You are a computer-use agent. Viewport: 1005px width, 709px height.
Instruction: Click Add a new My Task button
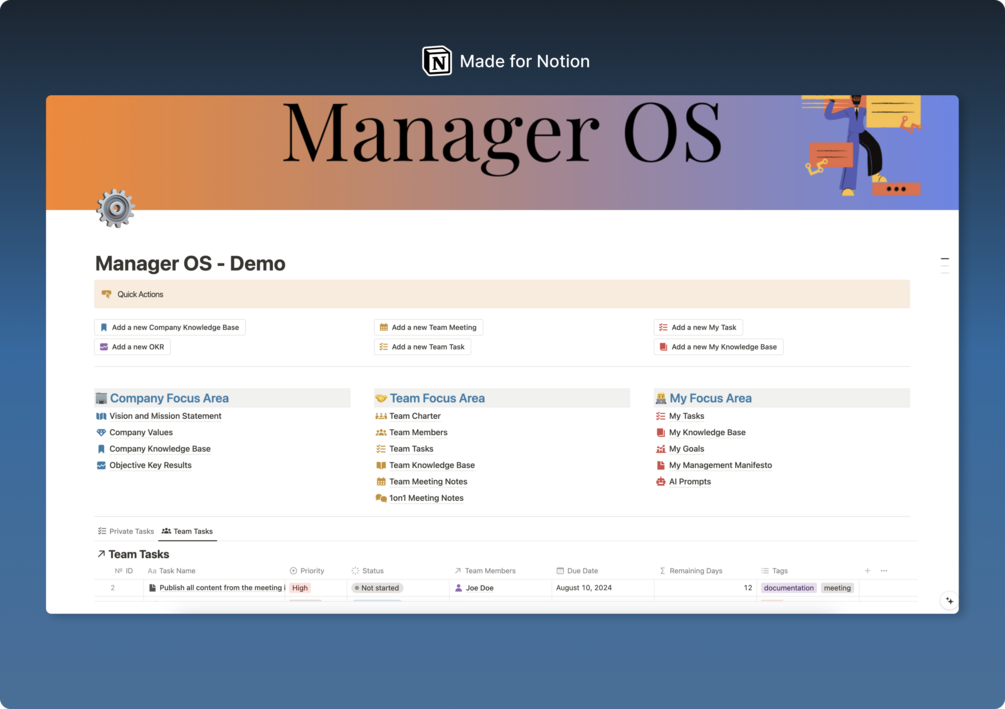pyautogui.click(x=698, y=328)
